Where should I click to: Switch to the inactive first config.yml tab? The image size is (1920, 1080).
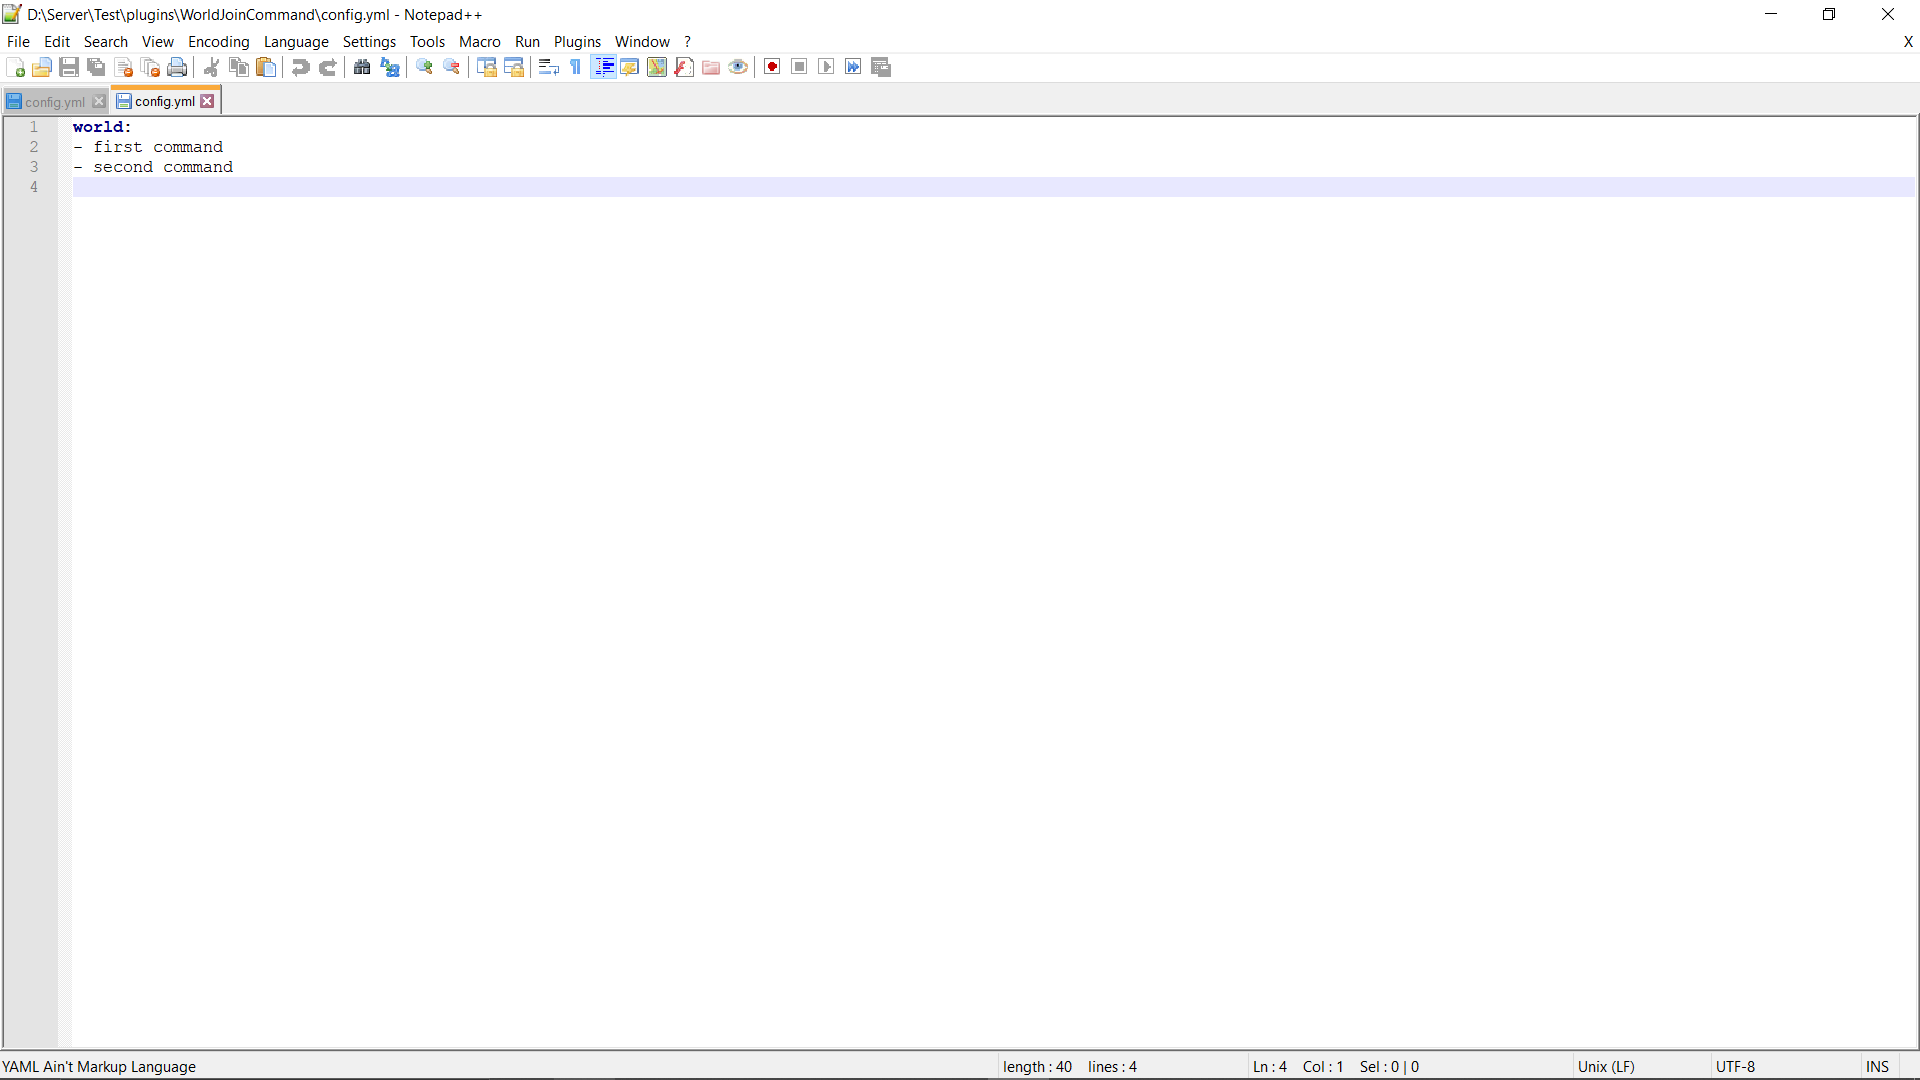[54, 102]
